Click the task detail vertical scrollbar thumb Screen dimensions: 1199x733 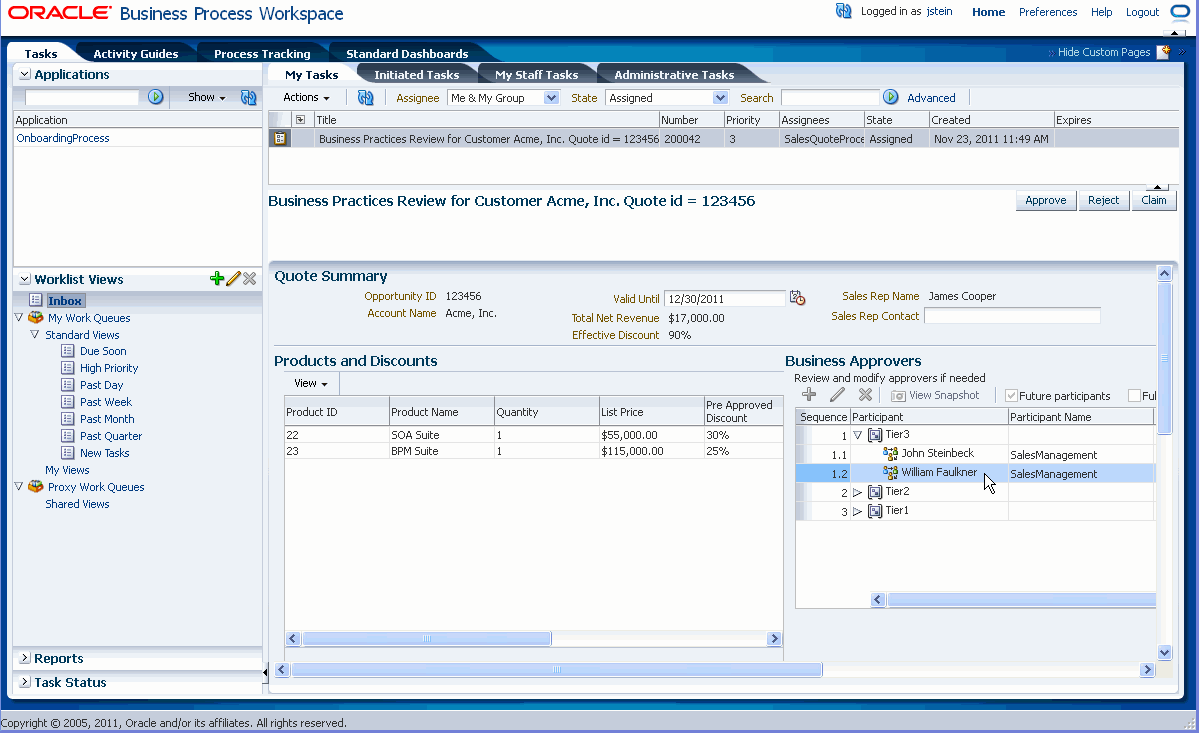pyautogui.click(x=1164, y=358)
